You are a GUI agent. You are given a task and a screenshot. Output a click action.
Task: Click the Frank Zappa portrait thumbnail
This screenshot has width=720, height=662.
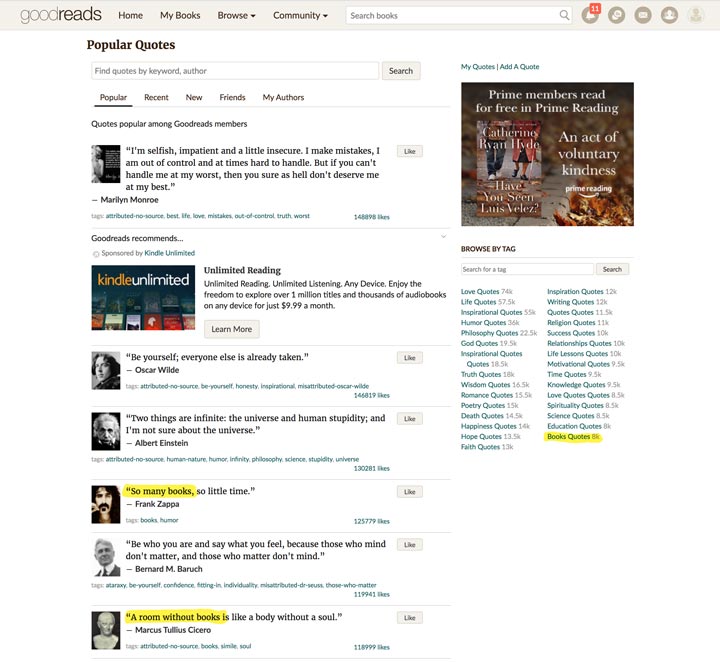click(x=106, y=505)
